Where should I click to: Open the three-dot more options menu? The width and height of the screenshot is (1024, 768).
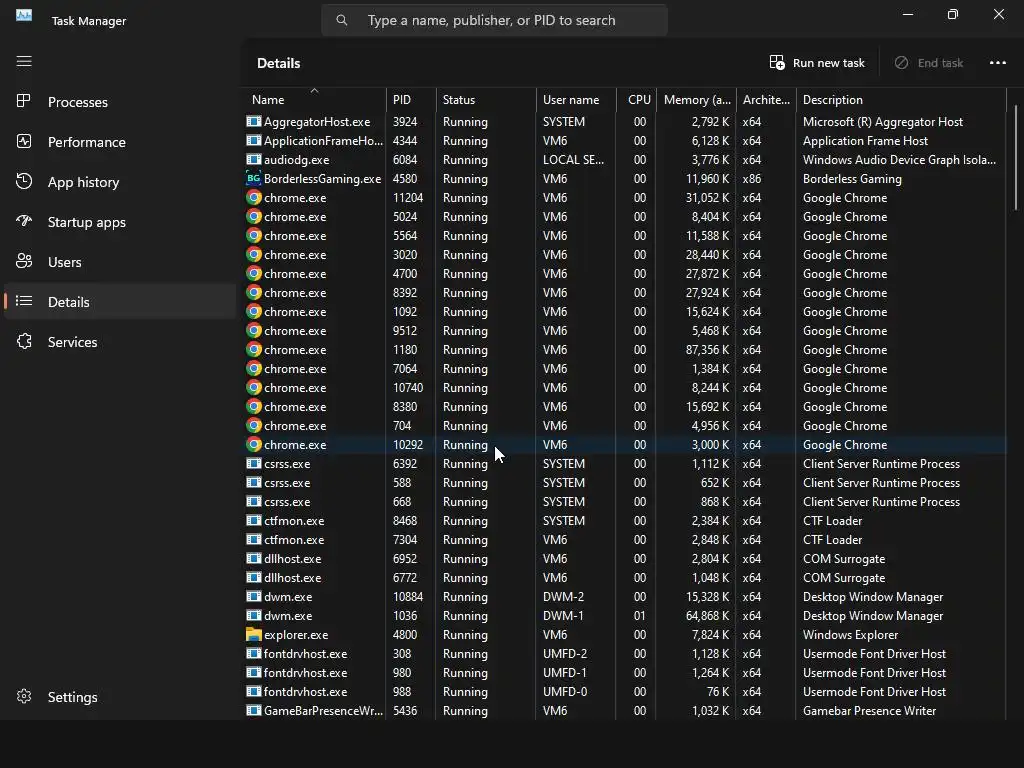pos(997,63)
